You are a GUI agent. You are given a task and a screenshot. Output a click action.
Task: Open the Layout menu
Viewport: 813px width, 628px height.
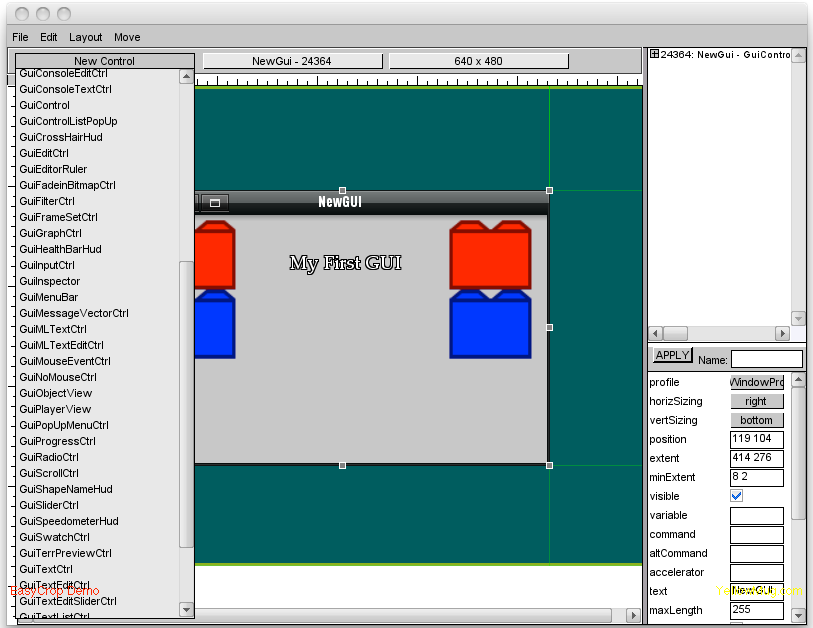point(86,37)
